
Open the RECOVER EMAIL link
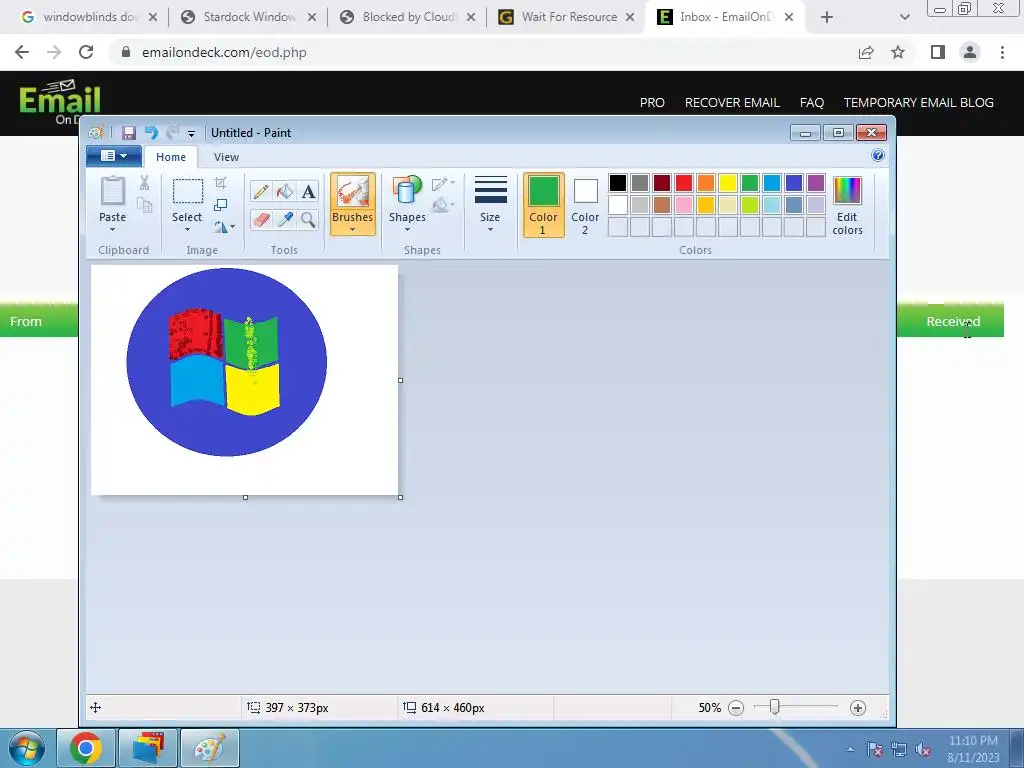point(732,103)
